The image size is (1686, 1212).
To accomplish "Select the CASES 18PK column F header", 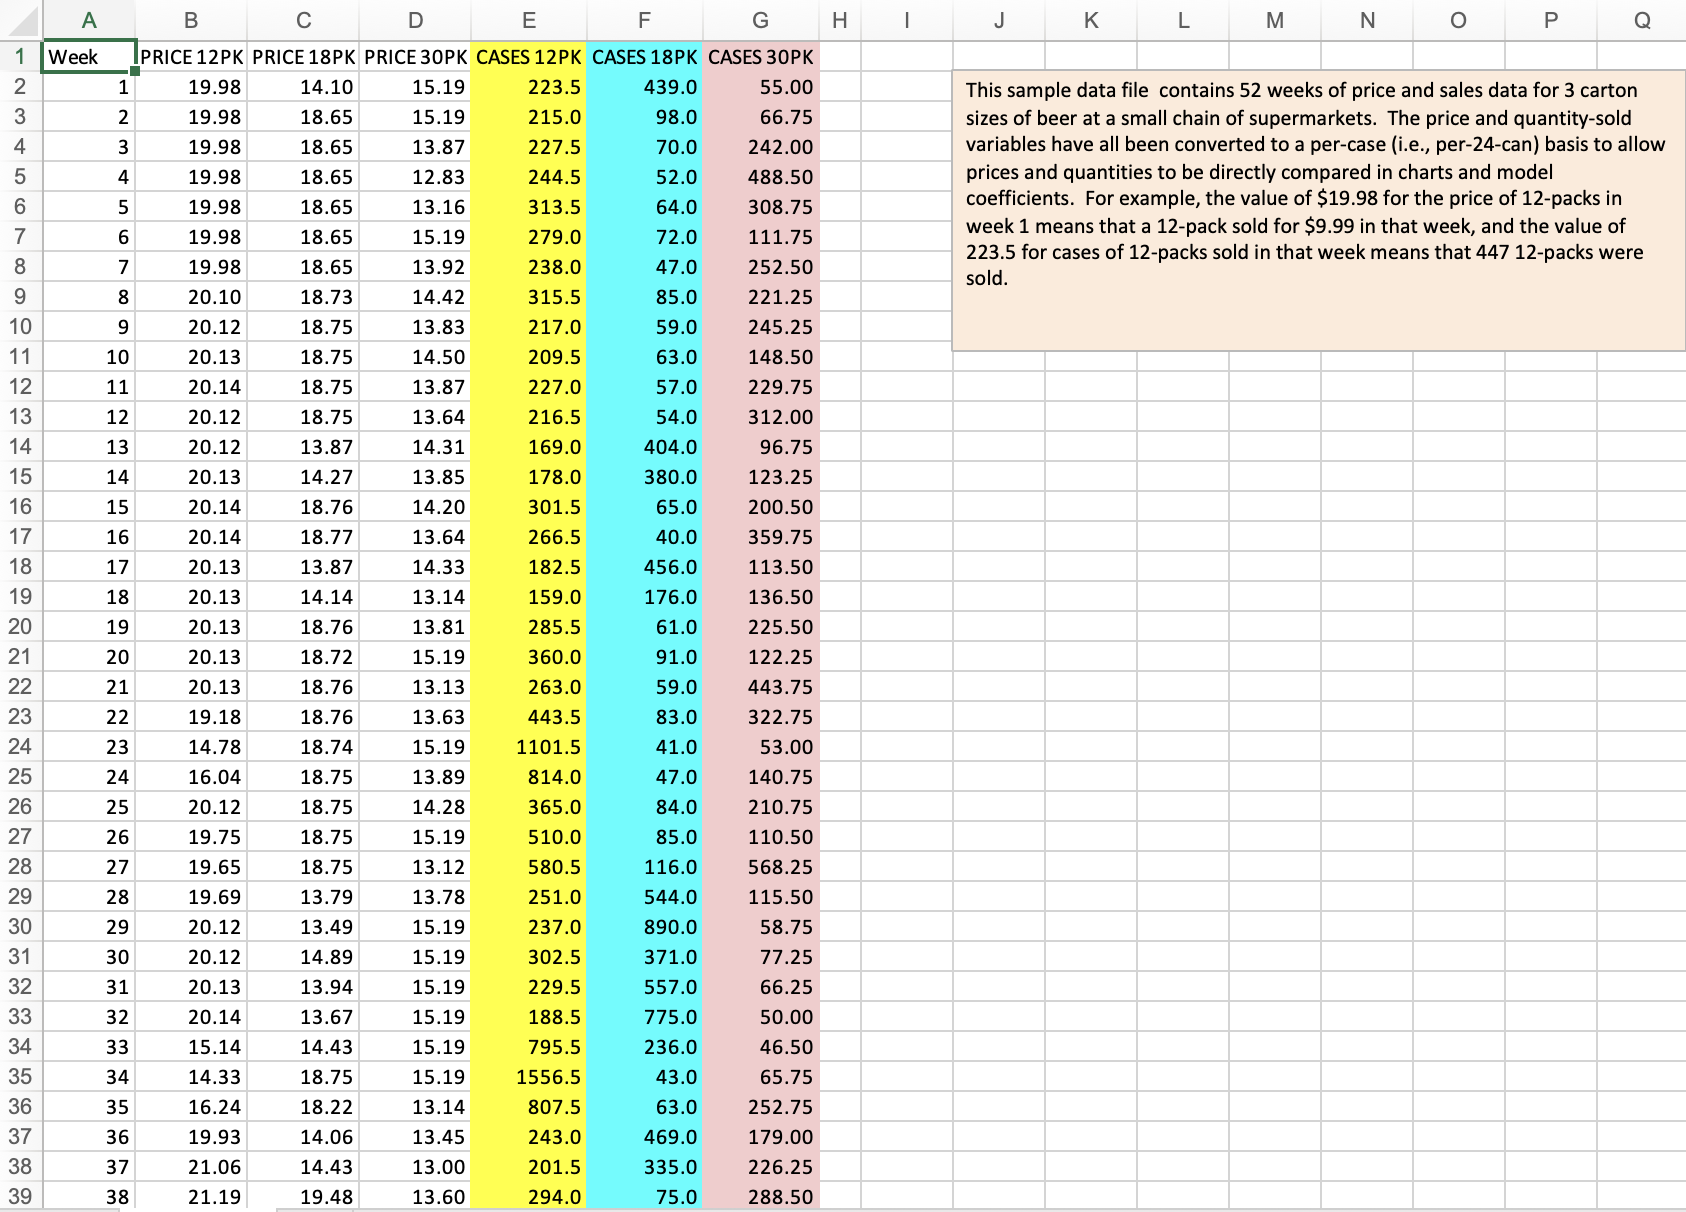I will 644,20.
